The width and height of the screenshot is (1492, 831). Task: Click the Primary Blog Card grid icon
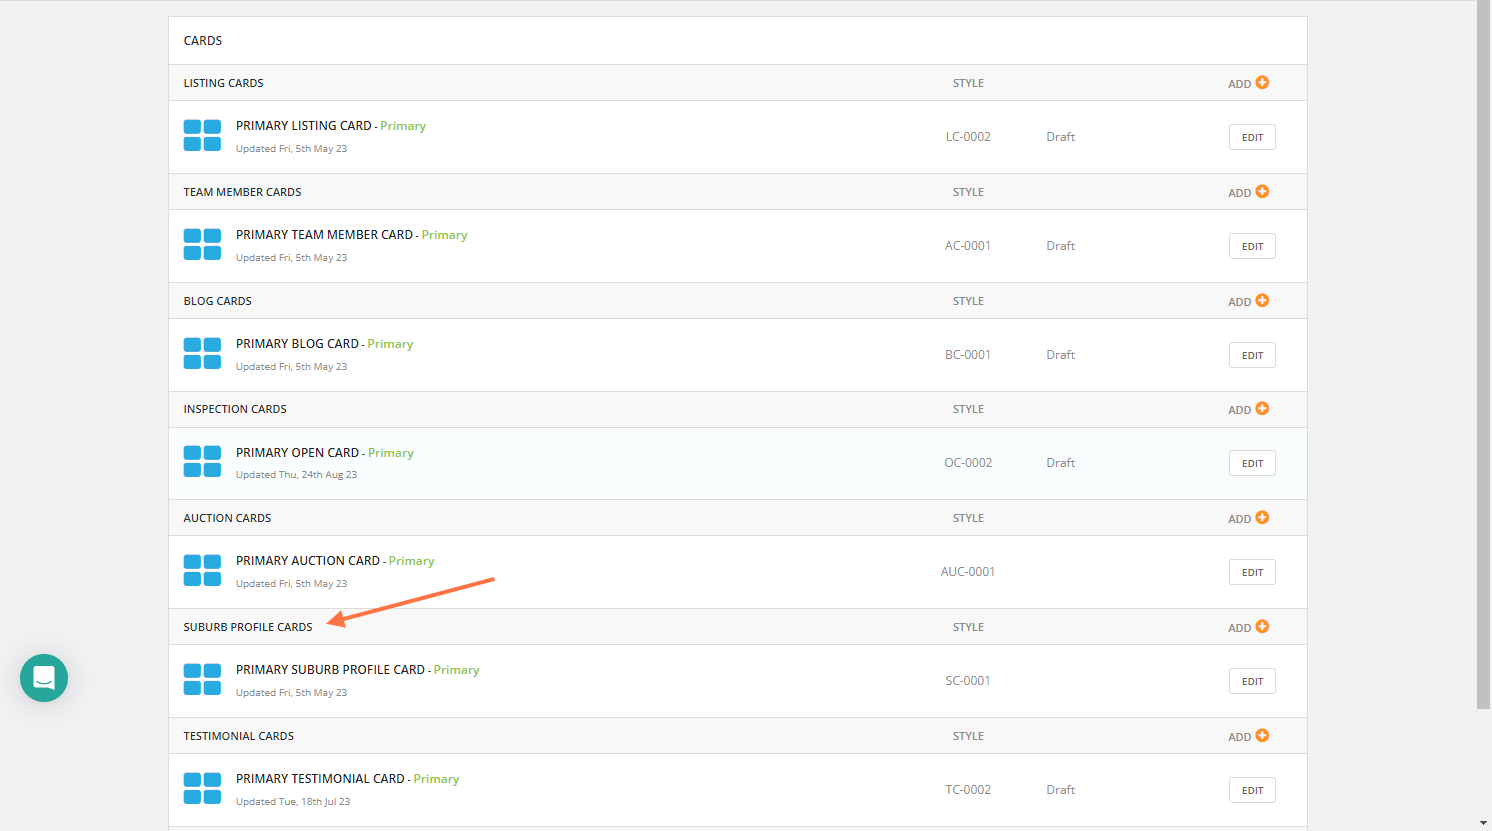pyautogui.click(x=202, y=354)
